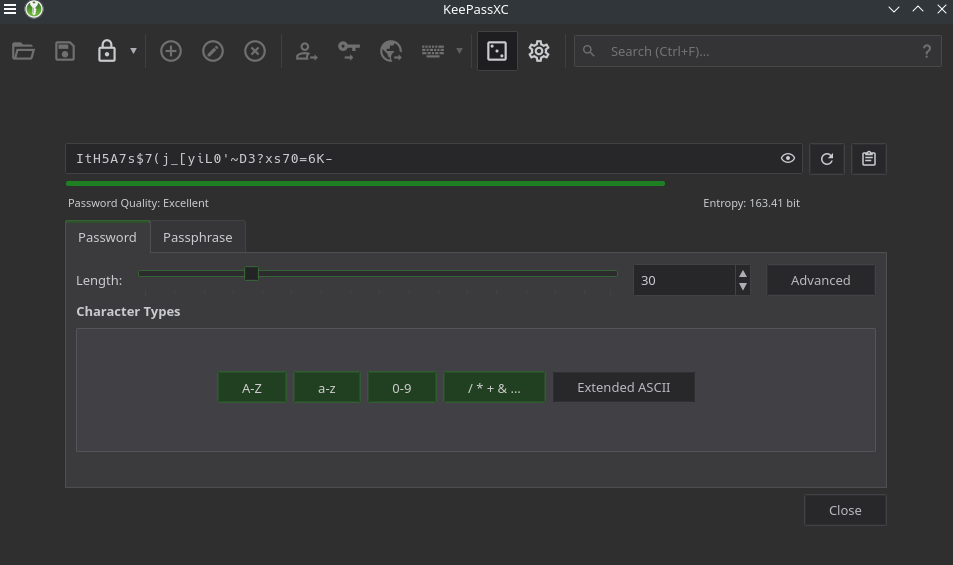Screen dimensions: 953x565
Task: Regenerate password with refresh icon
Action: pos(827,159)
